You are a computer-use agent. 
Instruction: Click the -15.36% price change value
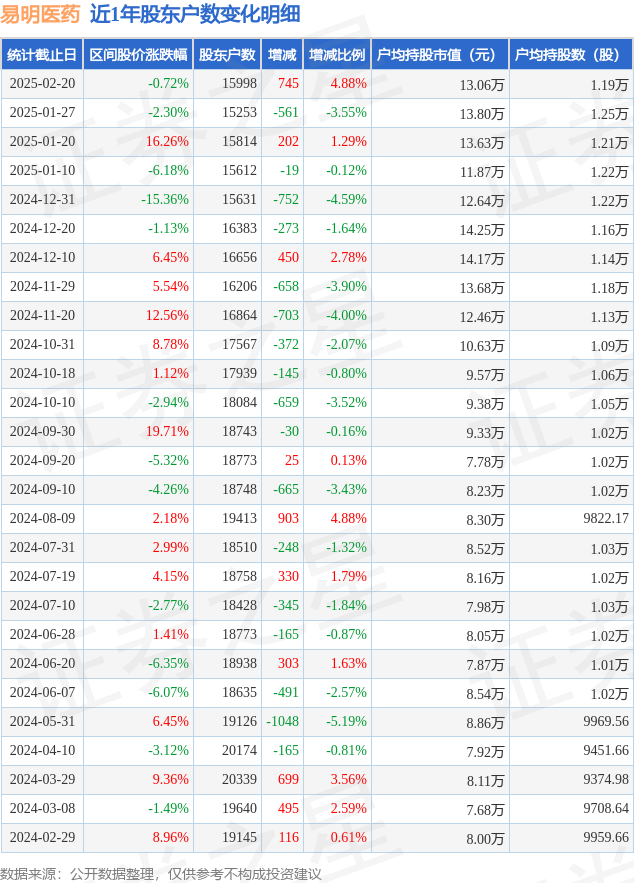tap(163, 200)
